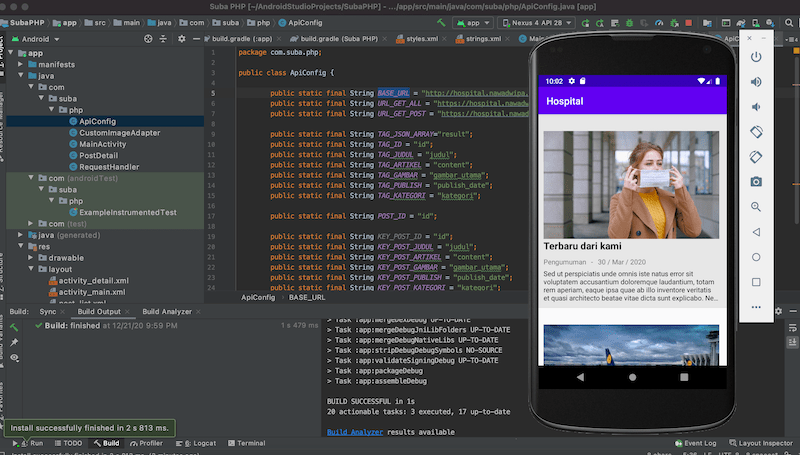This screenshot has width=800, height=455.
Task: Tap the Terbaru dari kami post image
Action: tap(631, 183)
